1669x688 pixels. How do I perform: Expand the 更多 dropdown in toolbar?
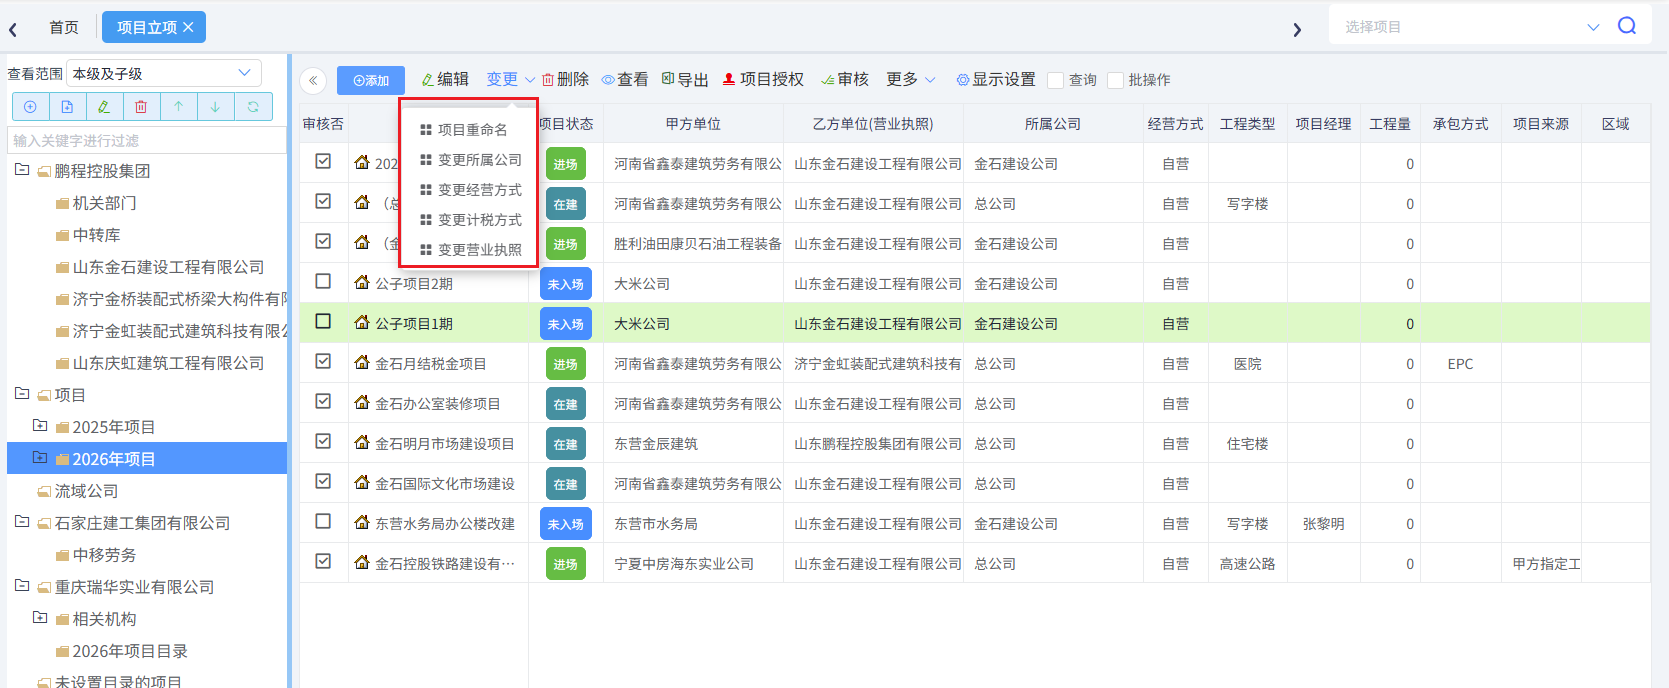(x=910, y=79)
